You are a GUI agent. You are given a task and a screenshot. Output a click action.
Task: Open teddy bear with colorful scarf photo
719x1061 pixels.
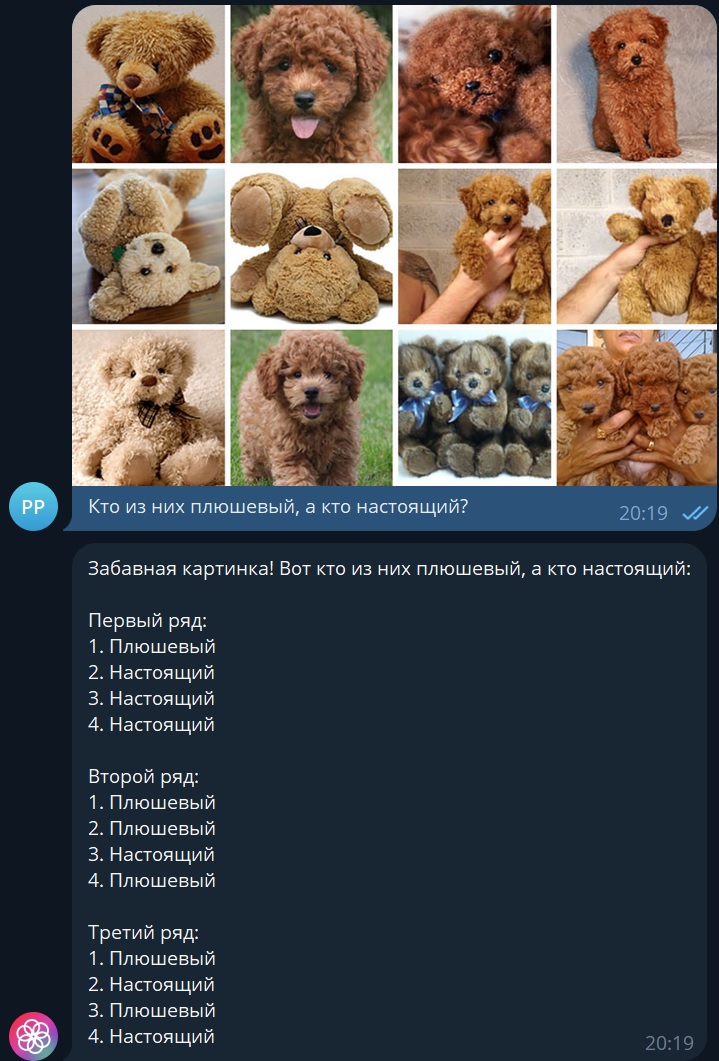148,84
